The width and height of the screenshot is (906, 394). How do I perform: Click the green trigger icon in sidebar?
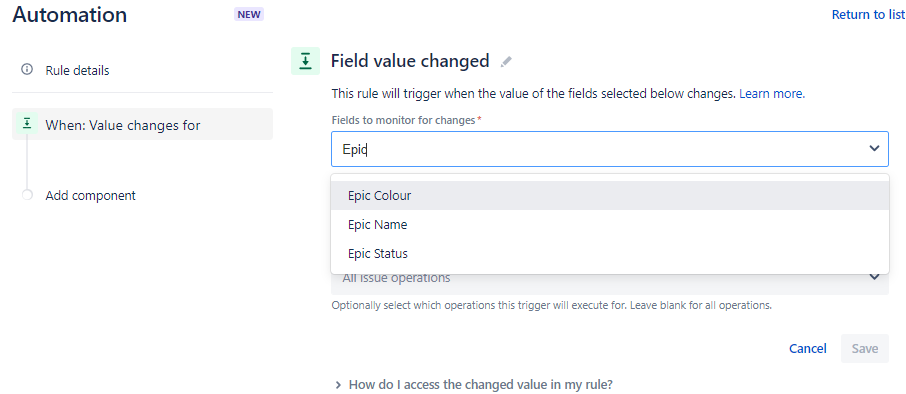point(27,124)
